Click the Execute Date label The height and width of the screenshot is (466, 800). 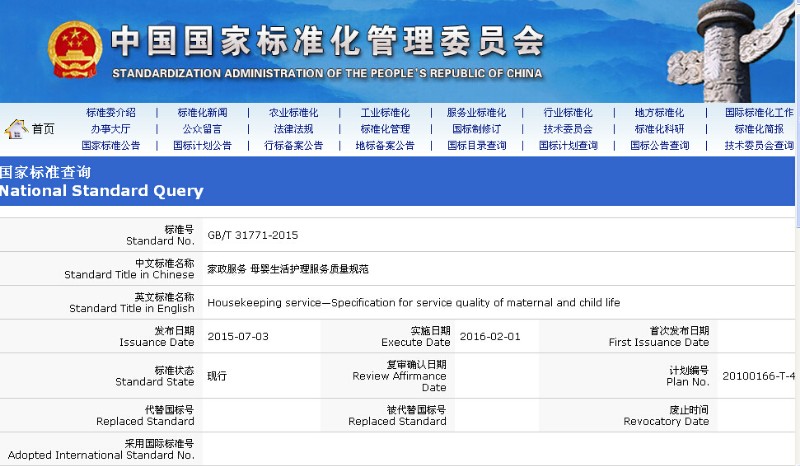pyautogui.click(x=416, y=336)
